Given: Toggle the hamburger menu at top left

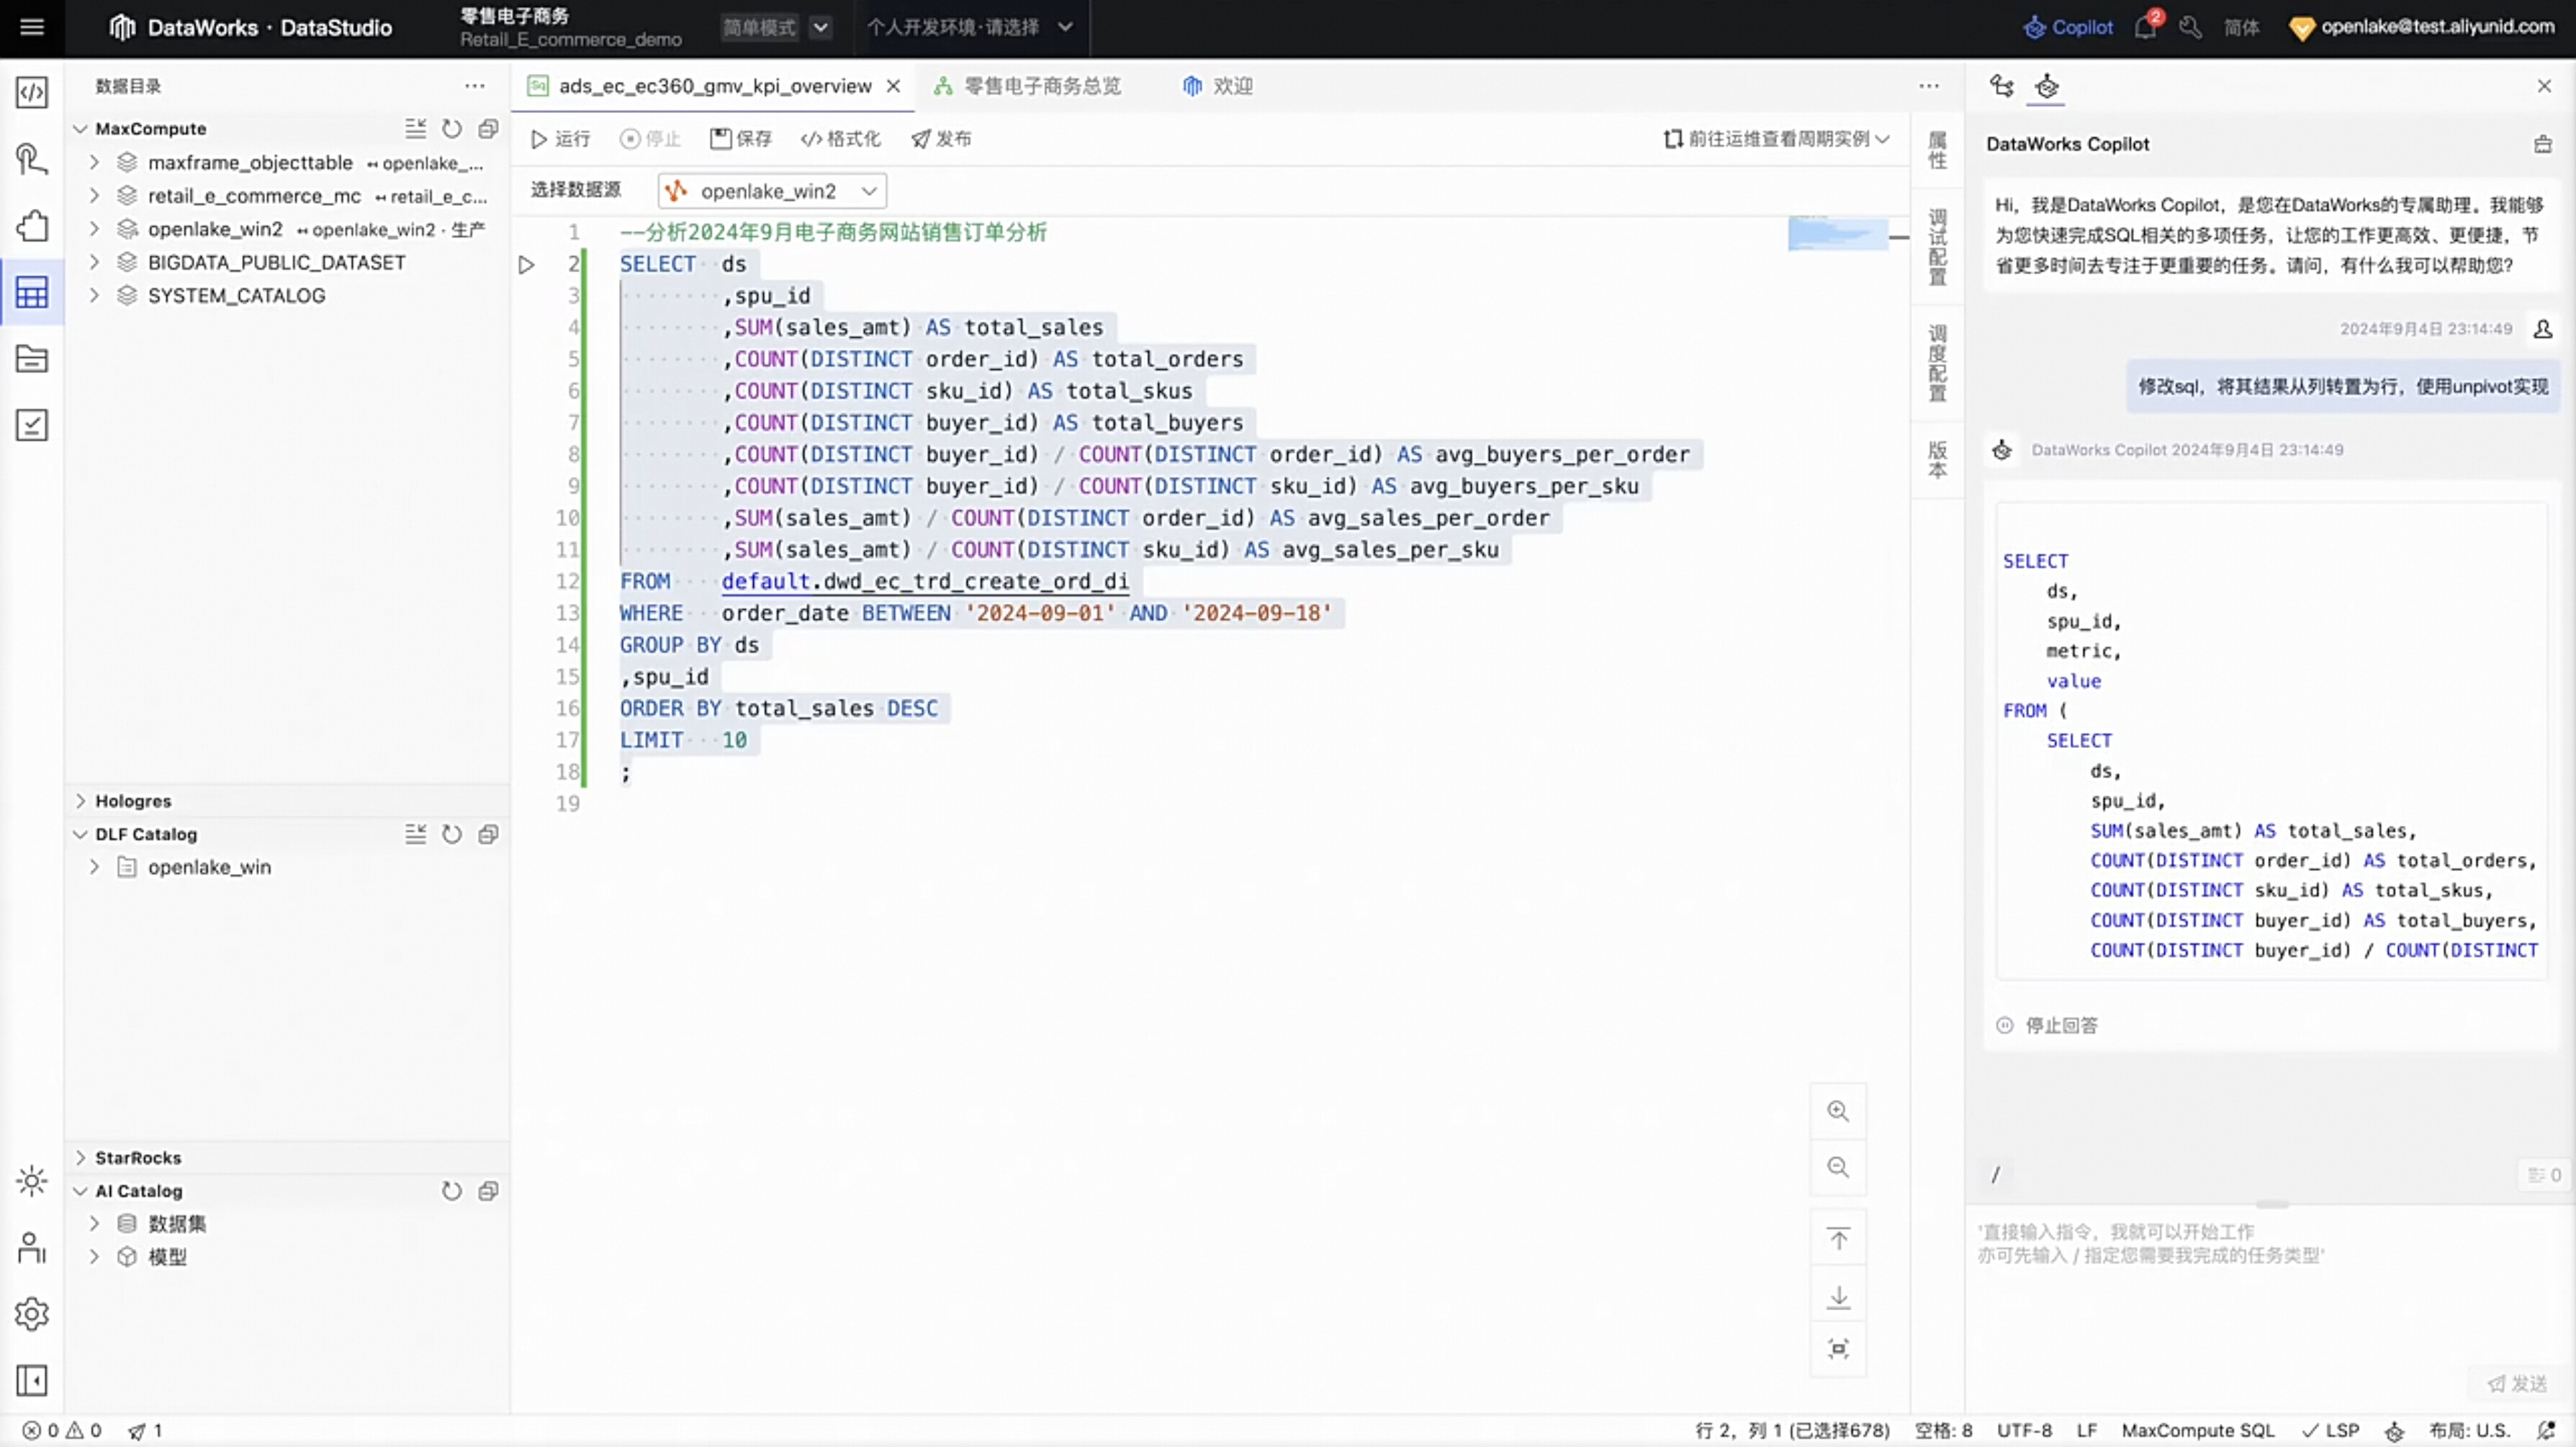Looking at the screenshot, I should pyautogui.click(x=32, y=27).
